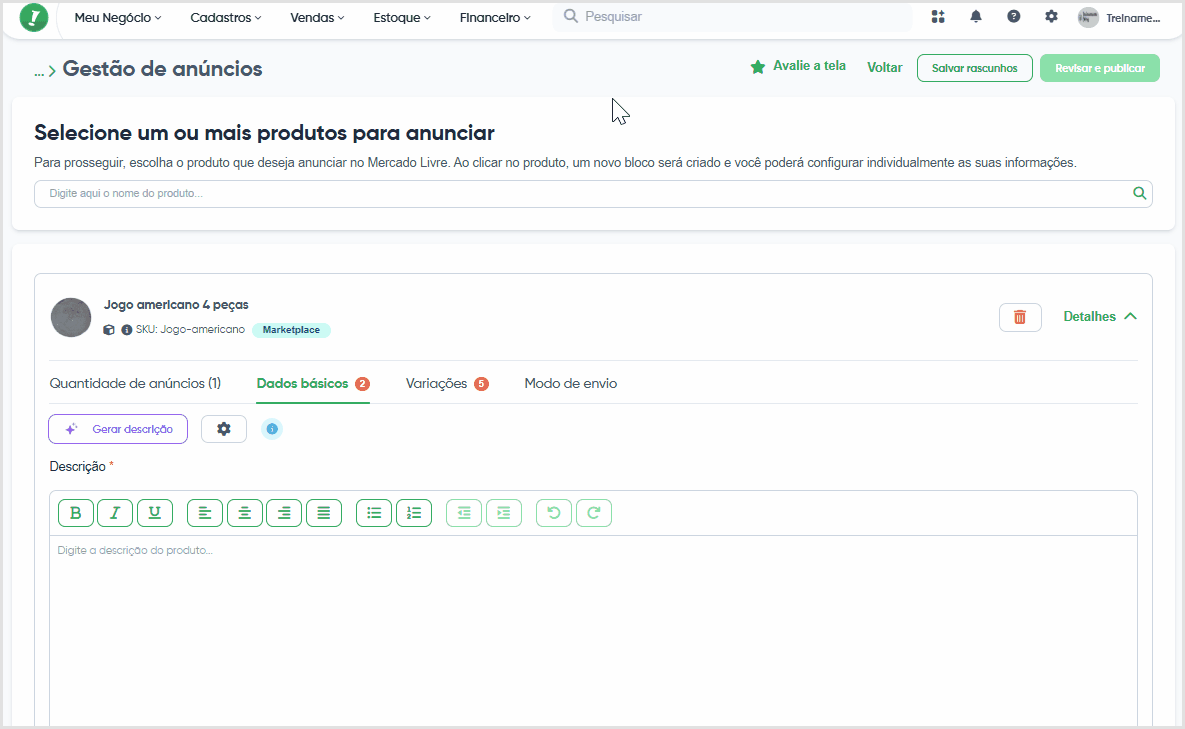Viewport: 1185px width, 729px height.
Task: Click the 'Jogo americano 4 peças' title
Action: [x=176, y=304]
